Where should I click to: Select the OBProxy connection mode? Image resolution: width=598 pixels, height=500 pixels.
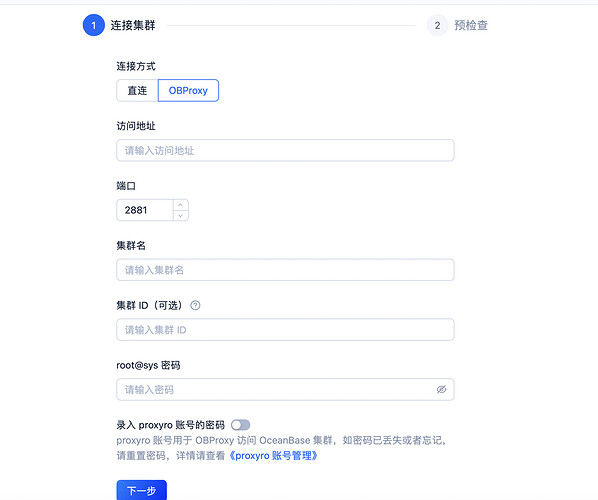pos(188,90)
